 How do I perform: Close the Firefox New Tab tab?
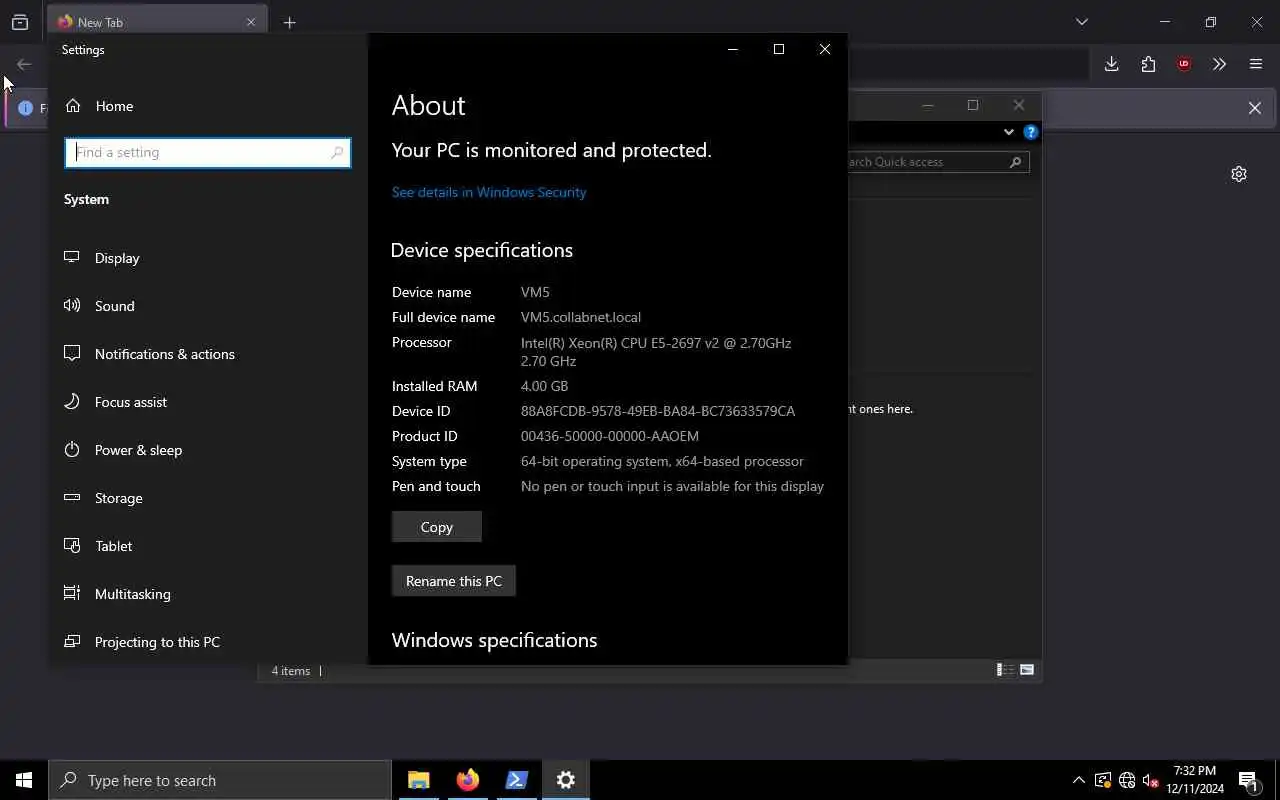click(251, 22)
